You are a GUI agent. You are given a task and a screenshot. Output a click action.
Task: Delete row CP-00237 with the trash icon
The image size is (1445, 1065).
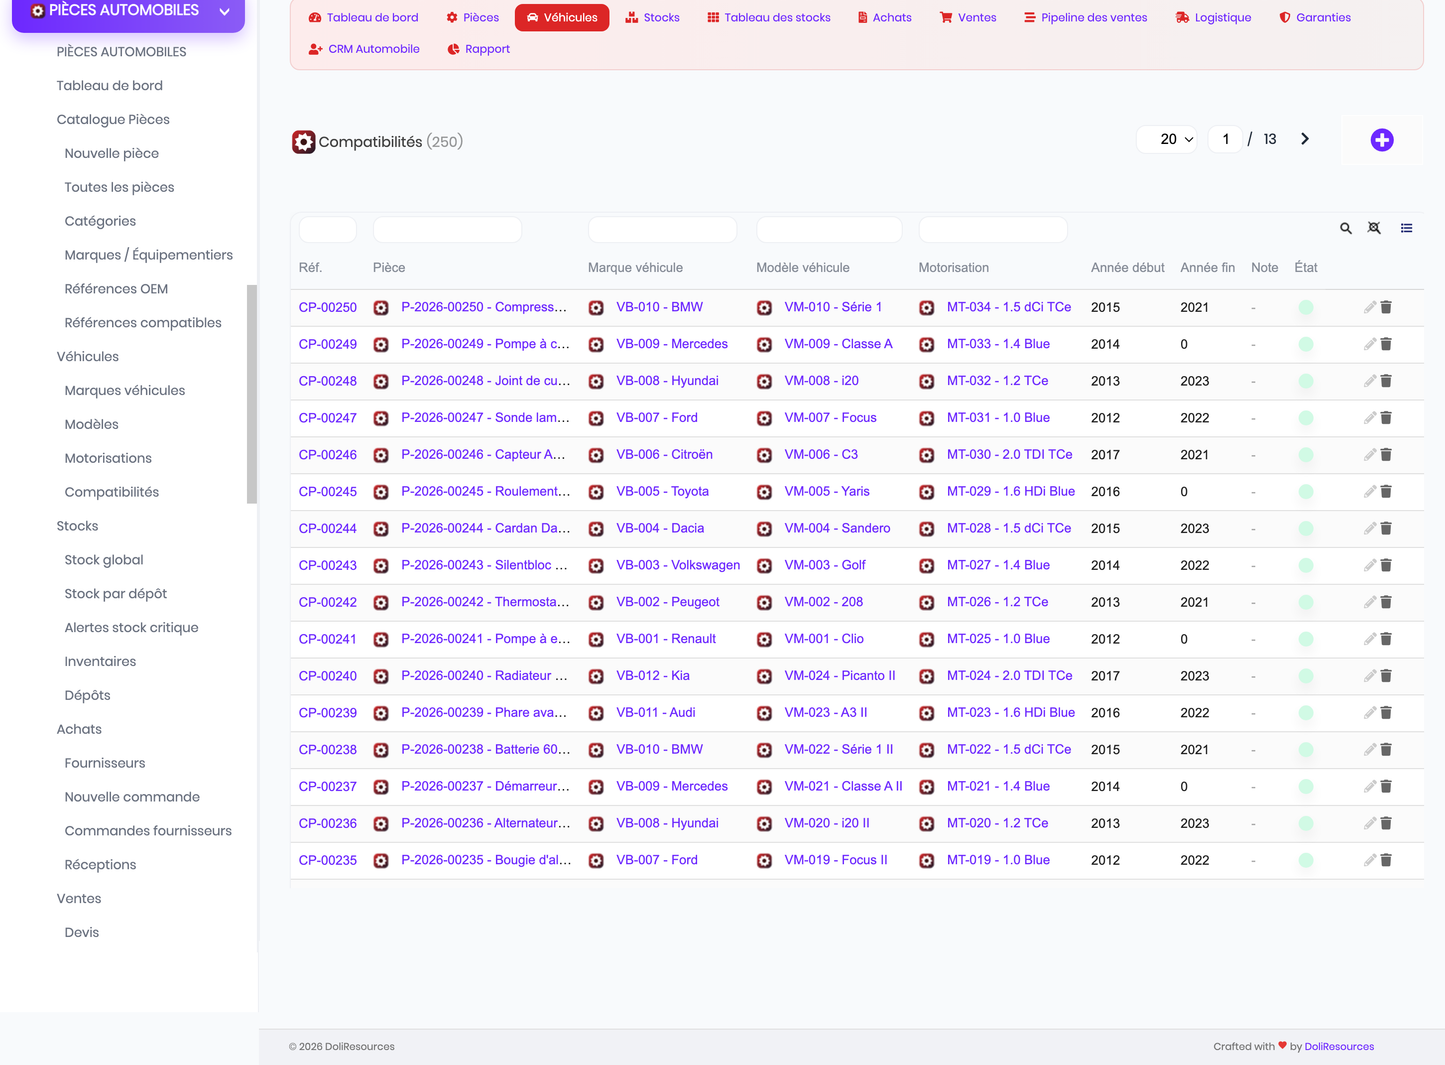pos(1386,787)
